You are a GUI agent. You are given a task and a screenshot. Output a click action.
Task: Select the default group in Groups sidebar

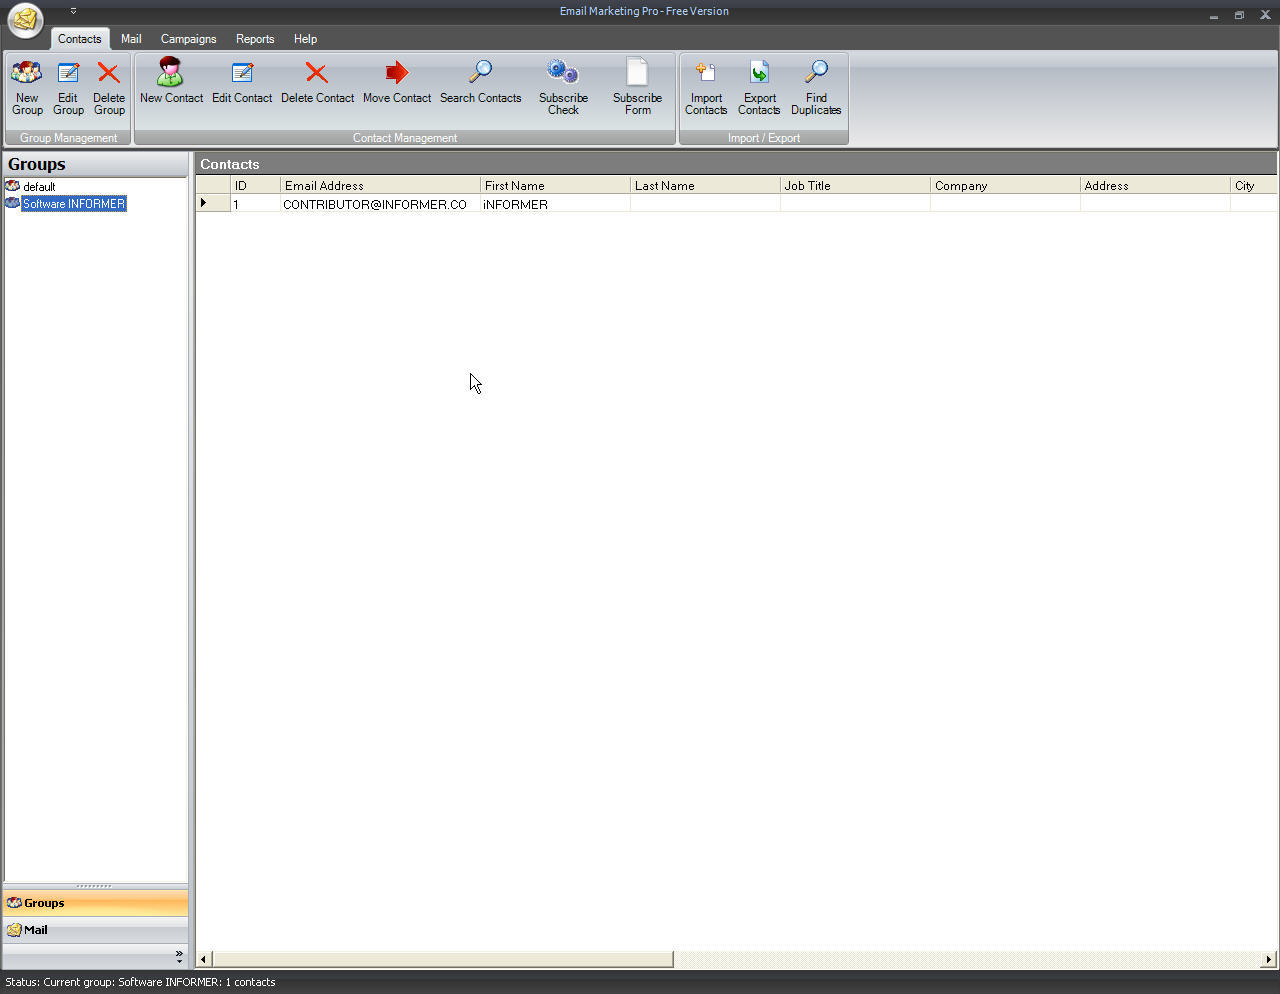point(39,186)
